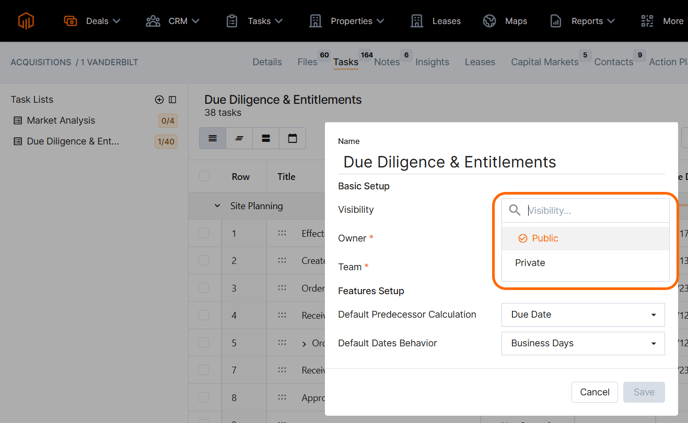Check the select-all checkbox in header
The image size is (688, 423).
[x=204, y=177]
